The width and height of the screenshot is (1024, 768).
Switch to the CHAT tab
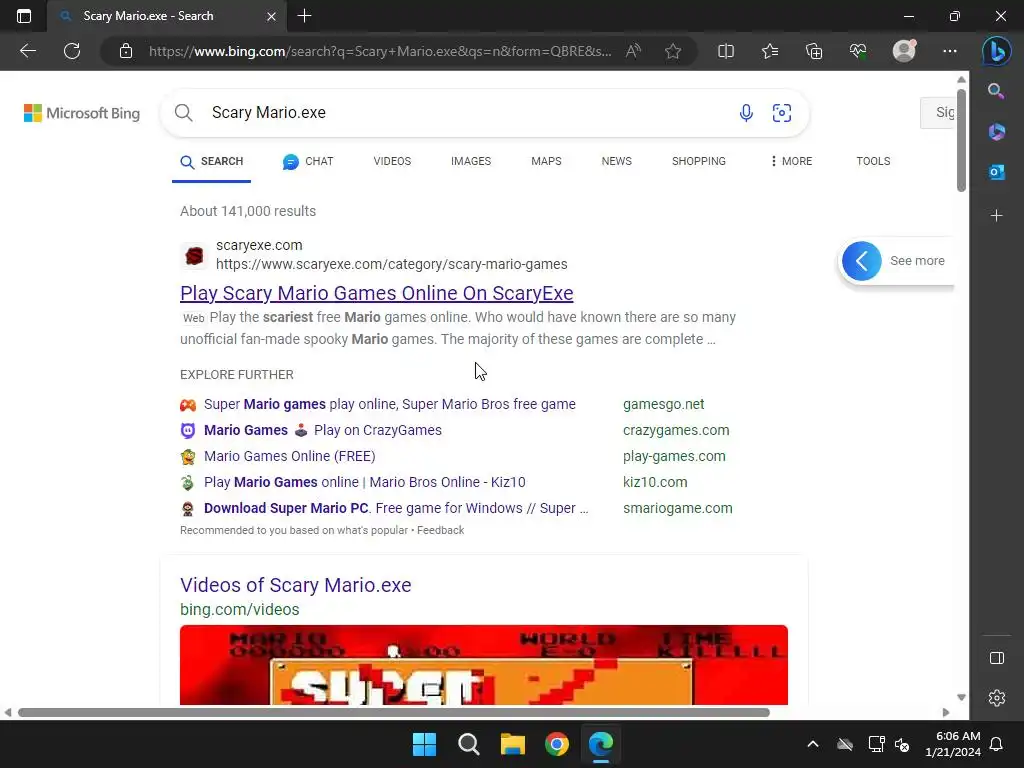pos(308,161)
